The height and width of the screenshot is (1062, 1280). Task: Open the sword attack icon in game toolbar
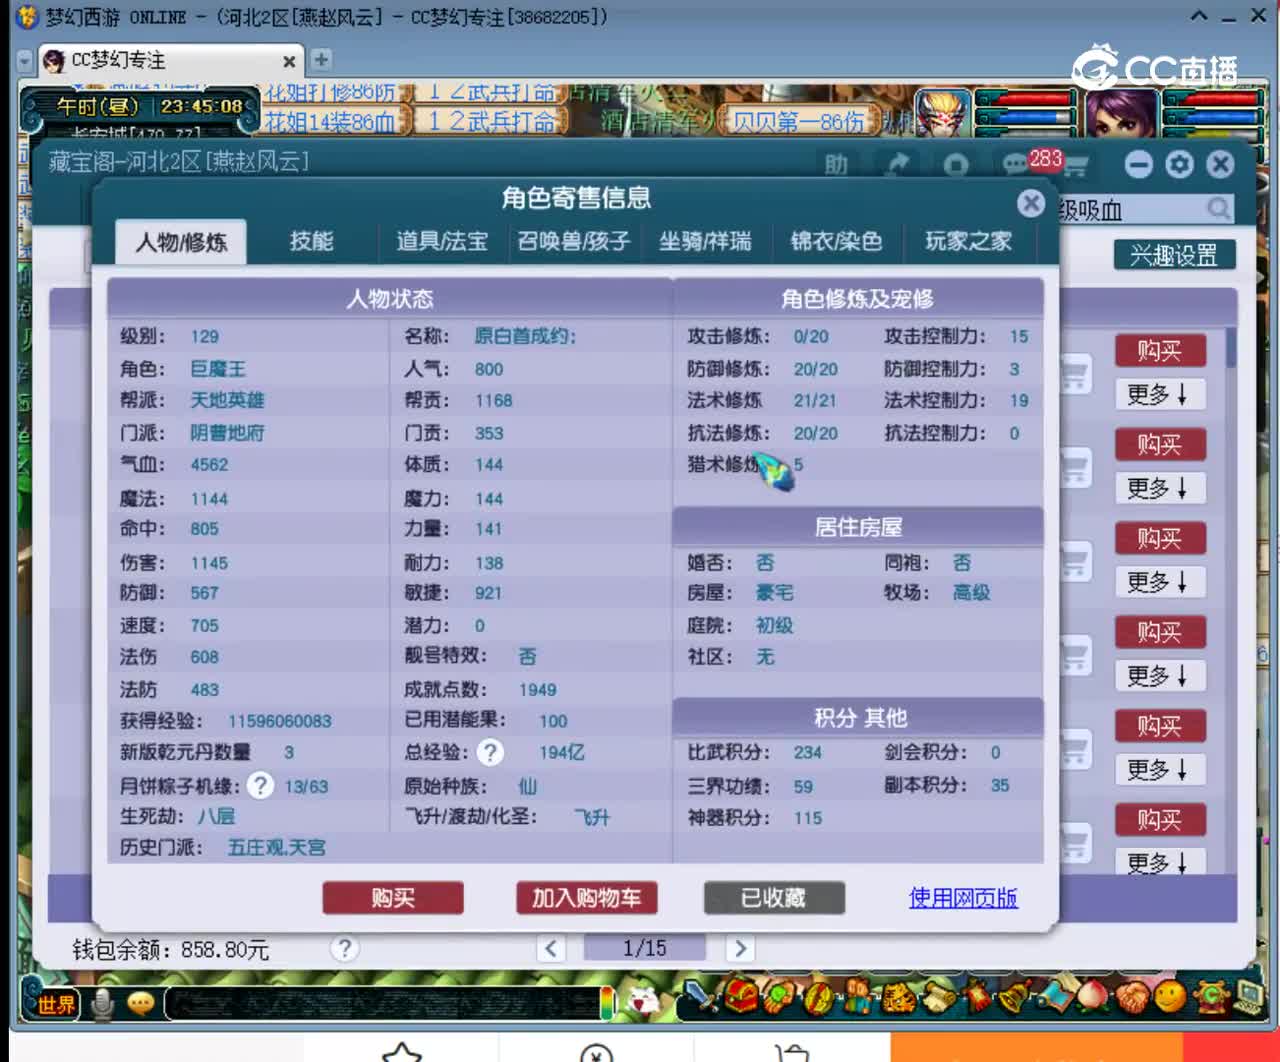click(x=699, y=994)
